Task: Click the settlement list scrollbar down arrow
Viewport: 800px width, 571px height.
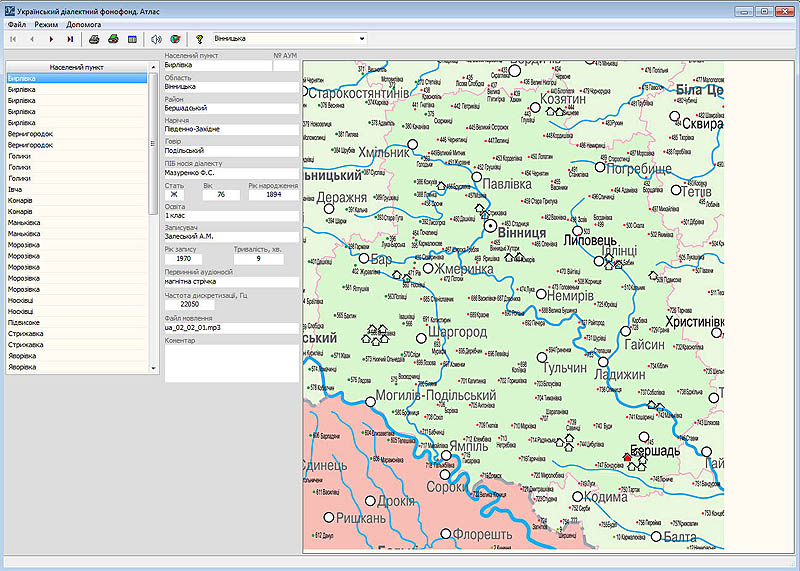Action: pyautogui.click(x=154, y=368)
